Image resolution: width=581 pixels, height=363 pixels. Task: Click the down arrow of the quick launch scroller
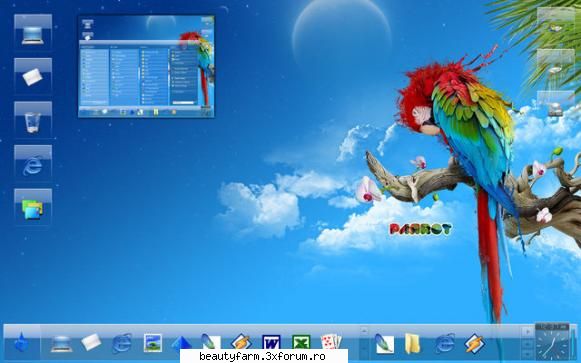[x=364, y=349]
